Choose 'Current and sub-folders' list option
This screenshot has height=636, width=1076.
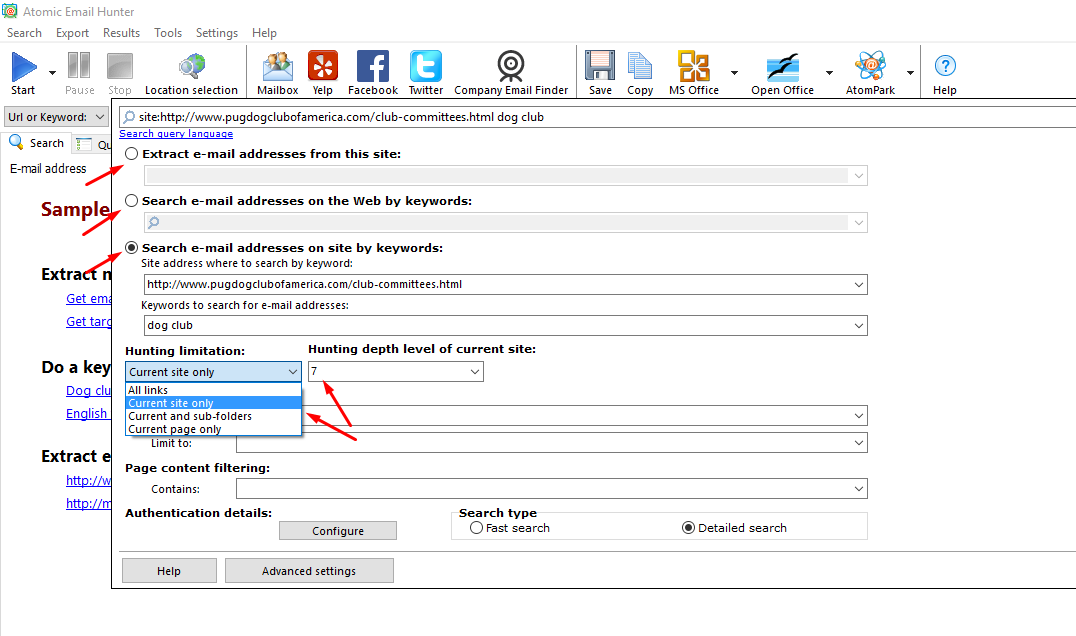tap(213, 416)
